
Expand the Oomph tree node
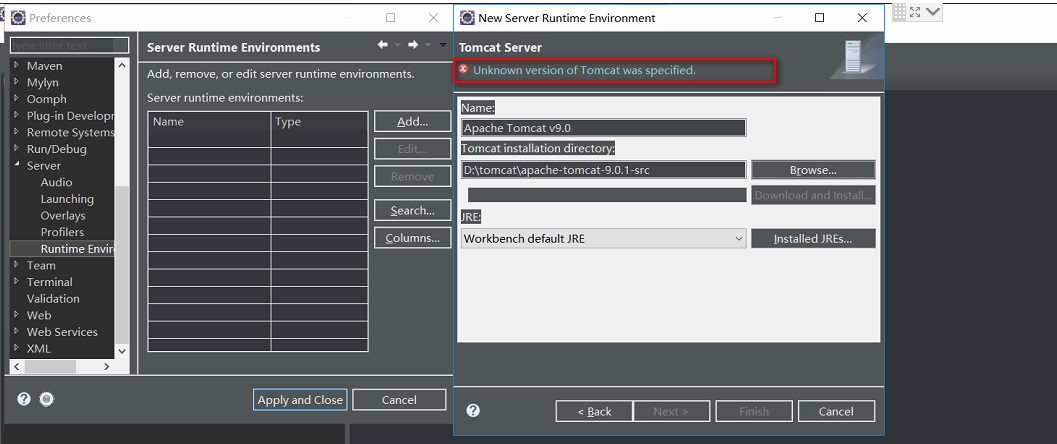click(17, 98)
